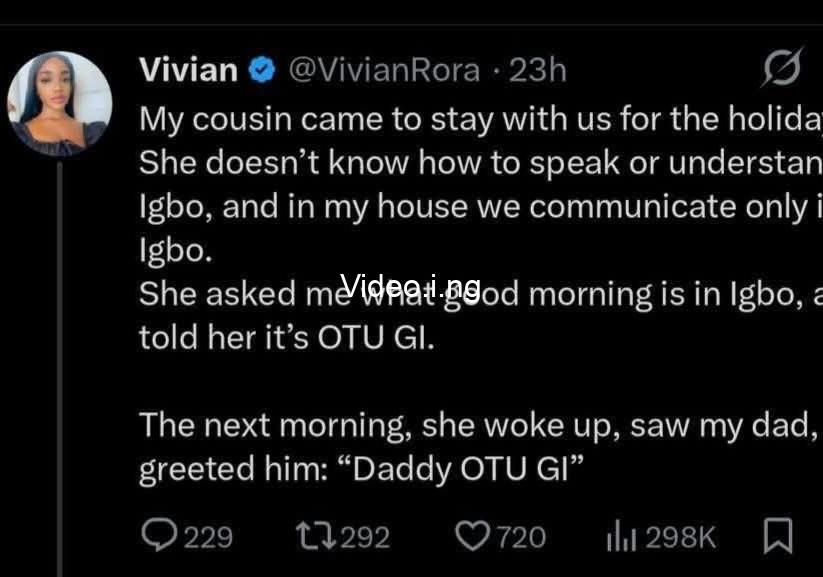Viewport: 823px width, 577px height.
Task: Click the Grok slashed-circle icon
Action: click(780, 70)
